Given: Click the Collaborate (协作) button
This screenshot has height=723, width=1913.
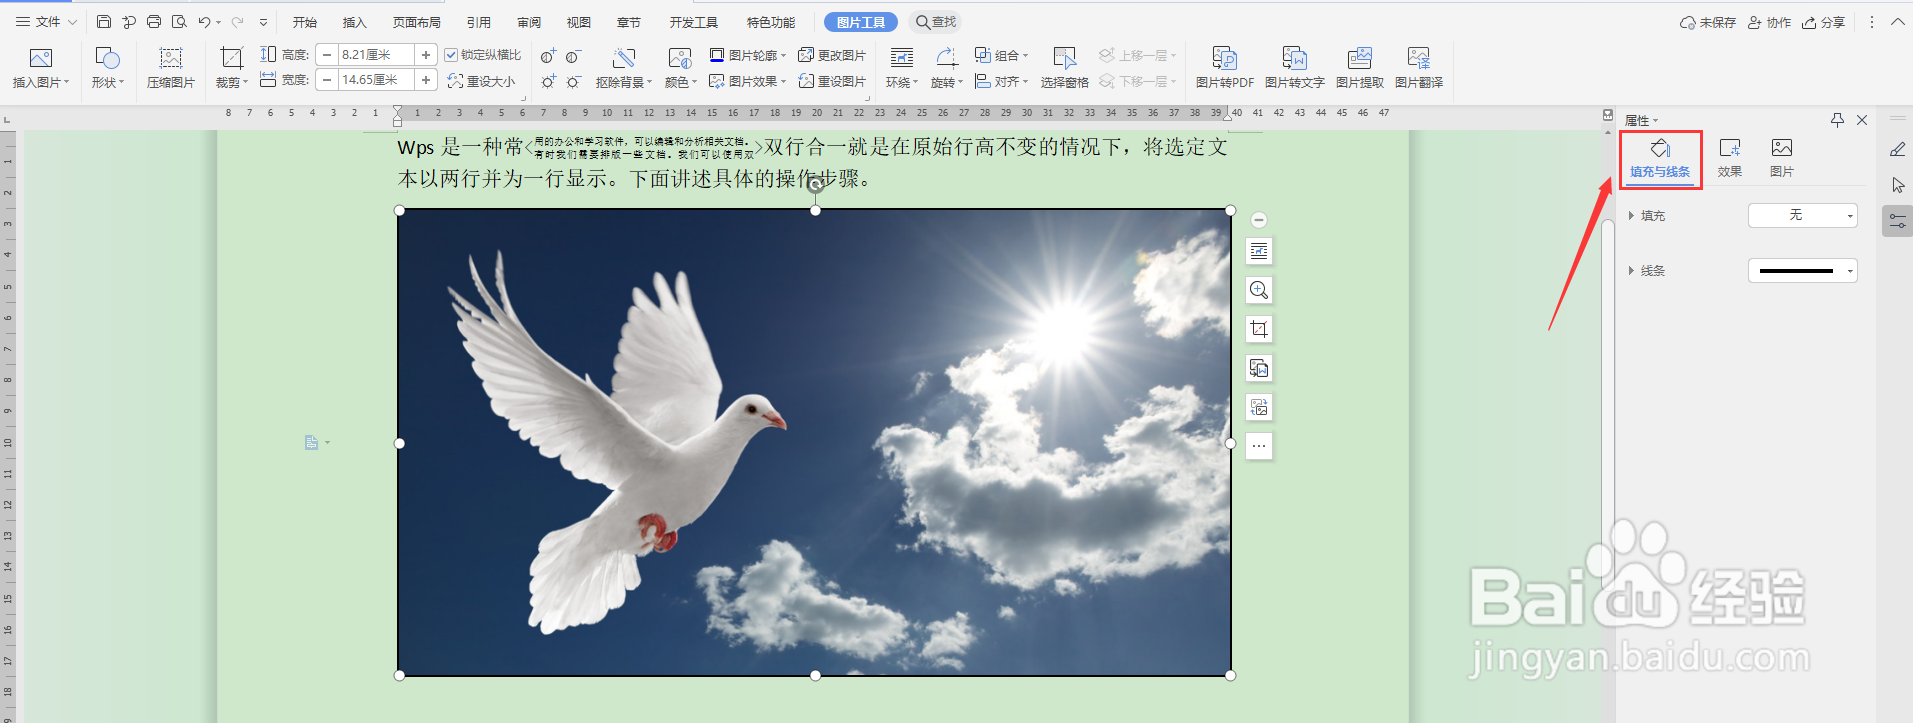Looking at the screenshot, I should tap(1769, 22).
